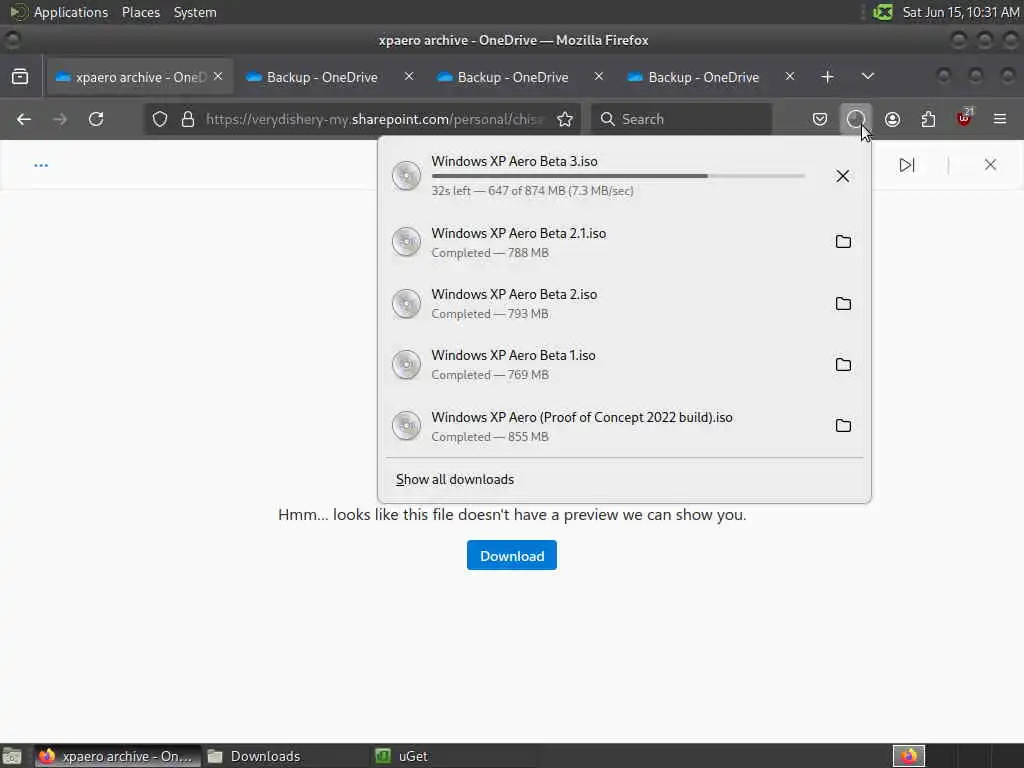Open the extensions puzzle icon

(x=928, y=119)
